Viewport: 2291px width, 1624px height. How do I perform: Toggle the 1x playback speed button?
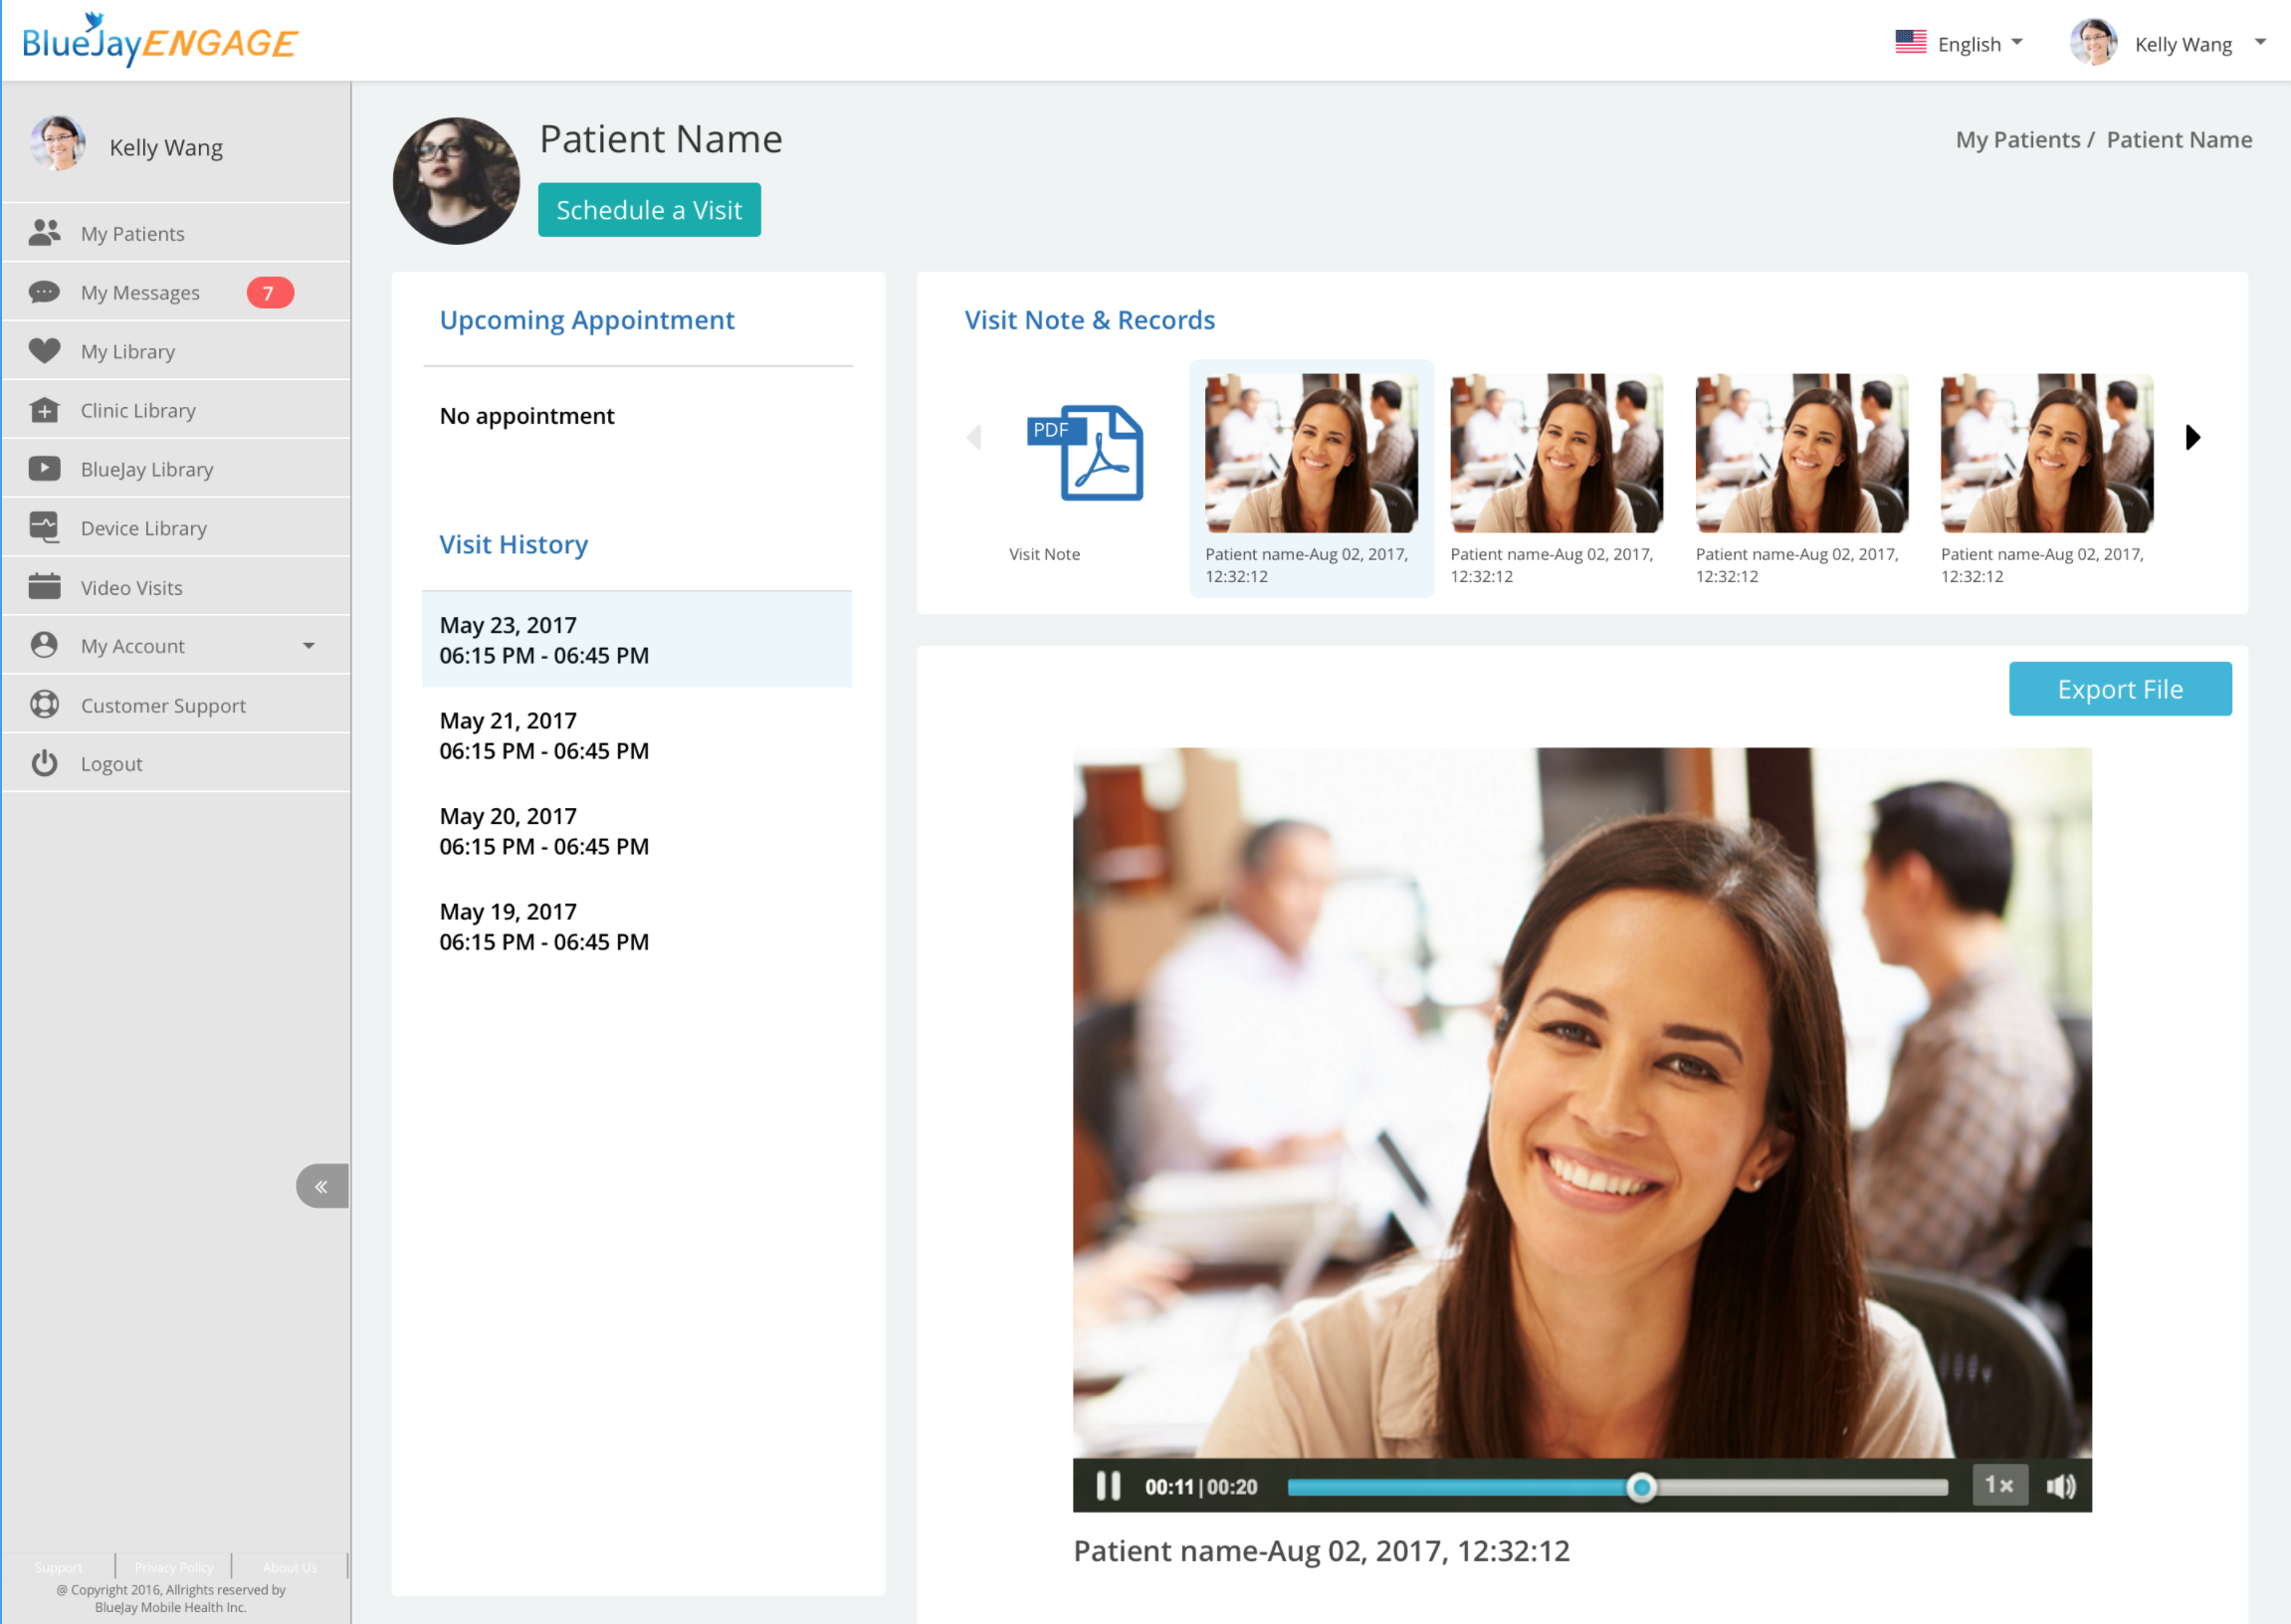tap(1999, 1485)
